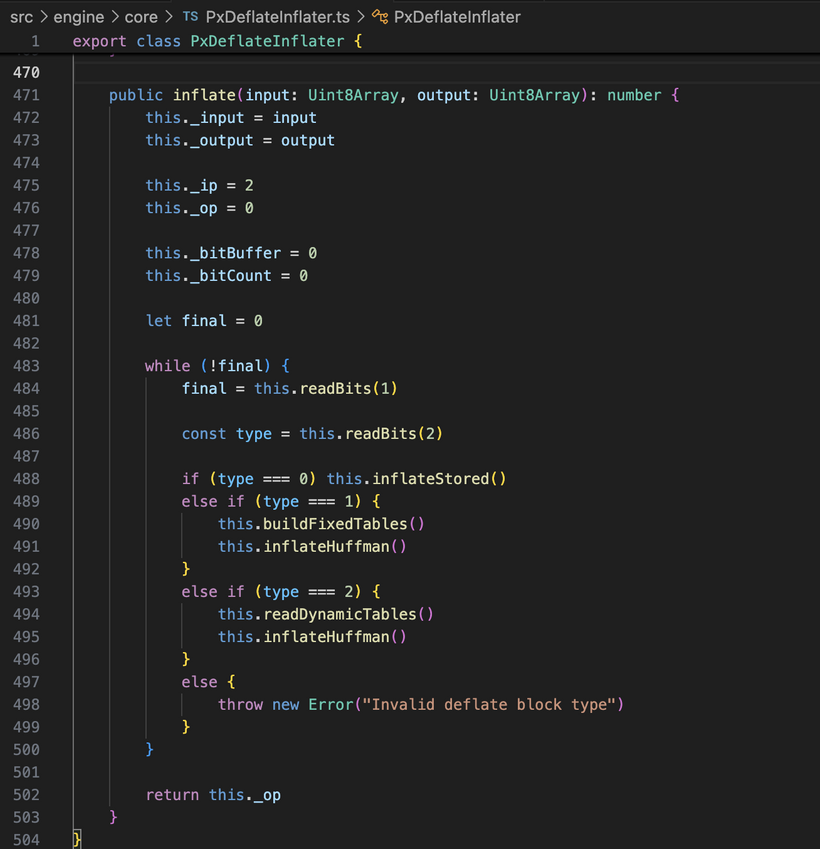820x849 pixels.
Task: Expand the engine breadcrumb folder
Action: tap(79, 17)
